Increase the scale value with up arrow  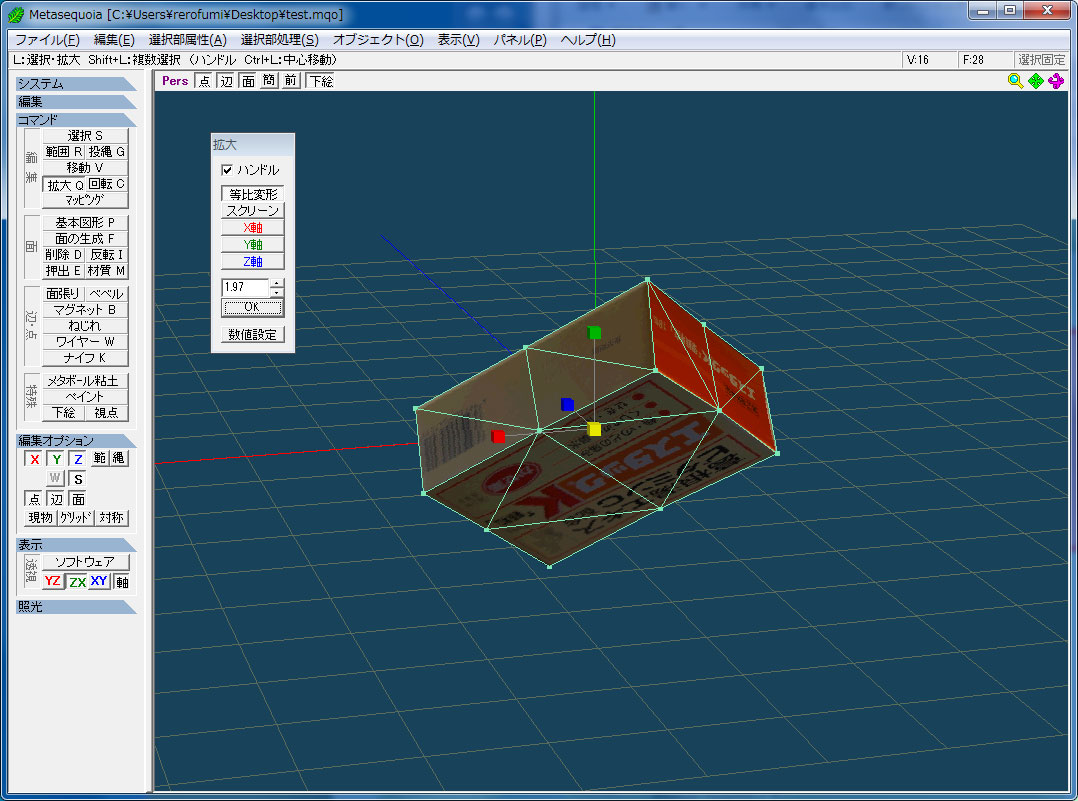tap(276, 283)
